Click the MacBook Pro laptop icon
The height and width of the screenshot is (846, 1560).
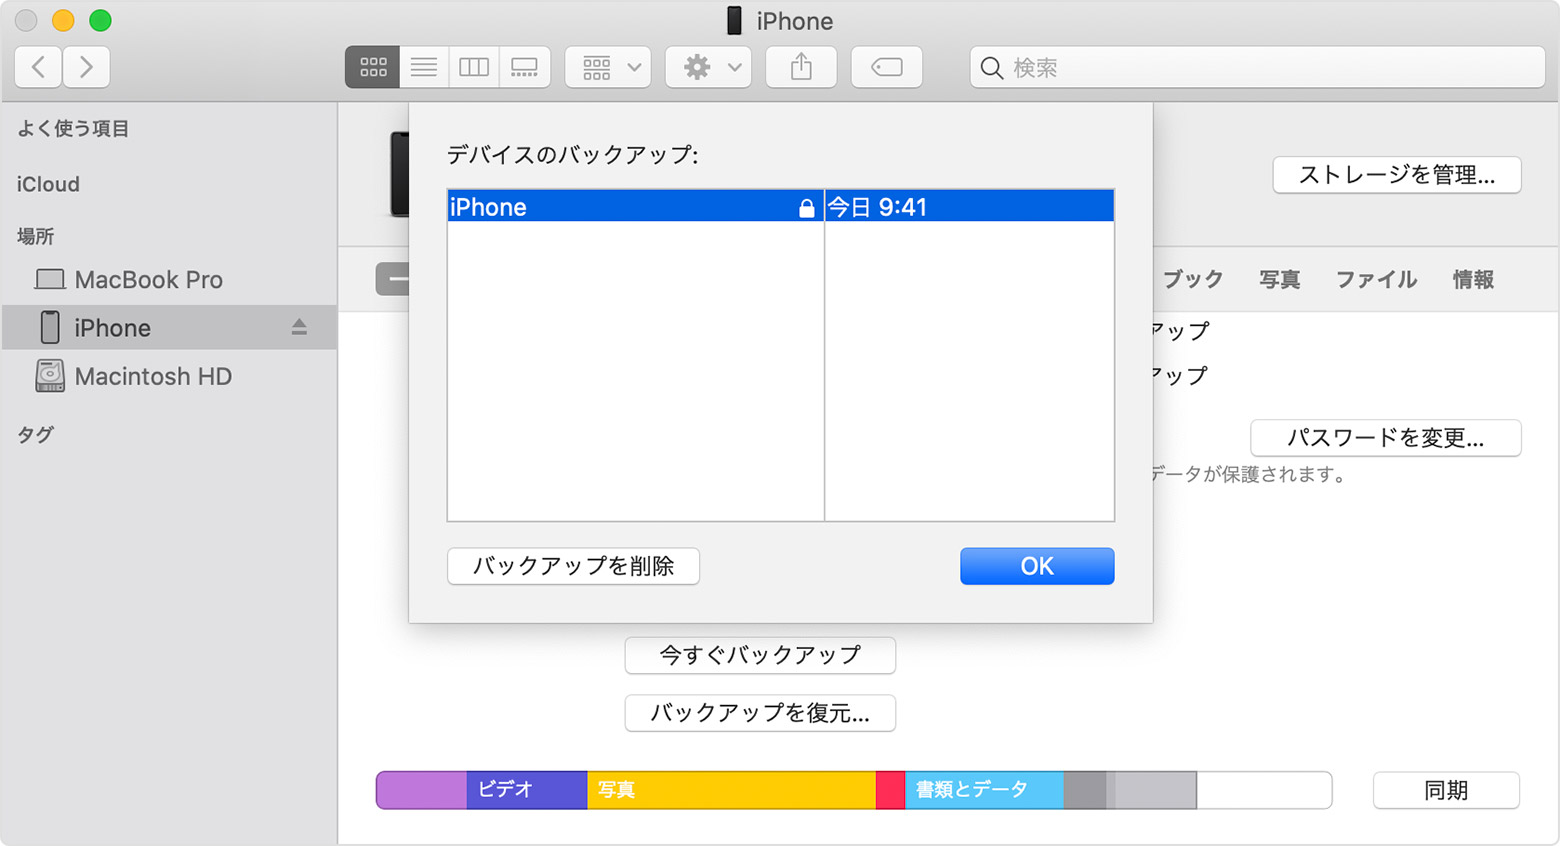(x=50, y=279)
